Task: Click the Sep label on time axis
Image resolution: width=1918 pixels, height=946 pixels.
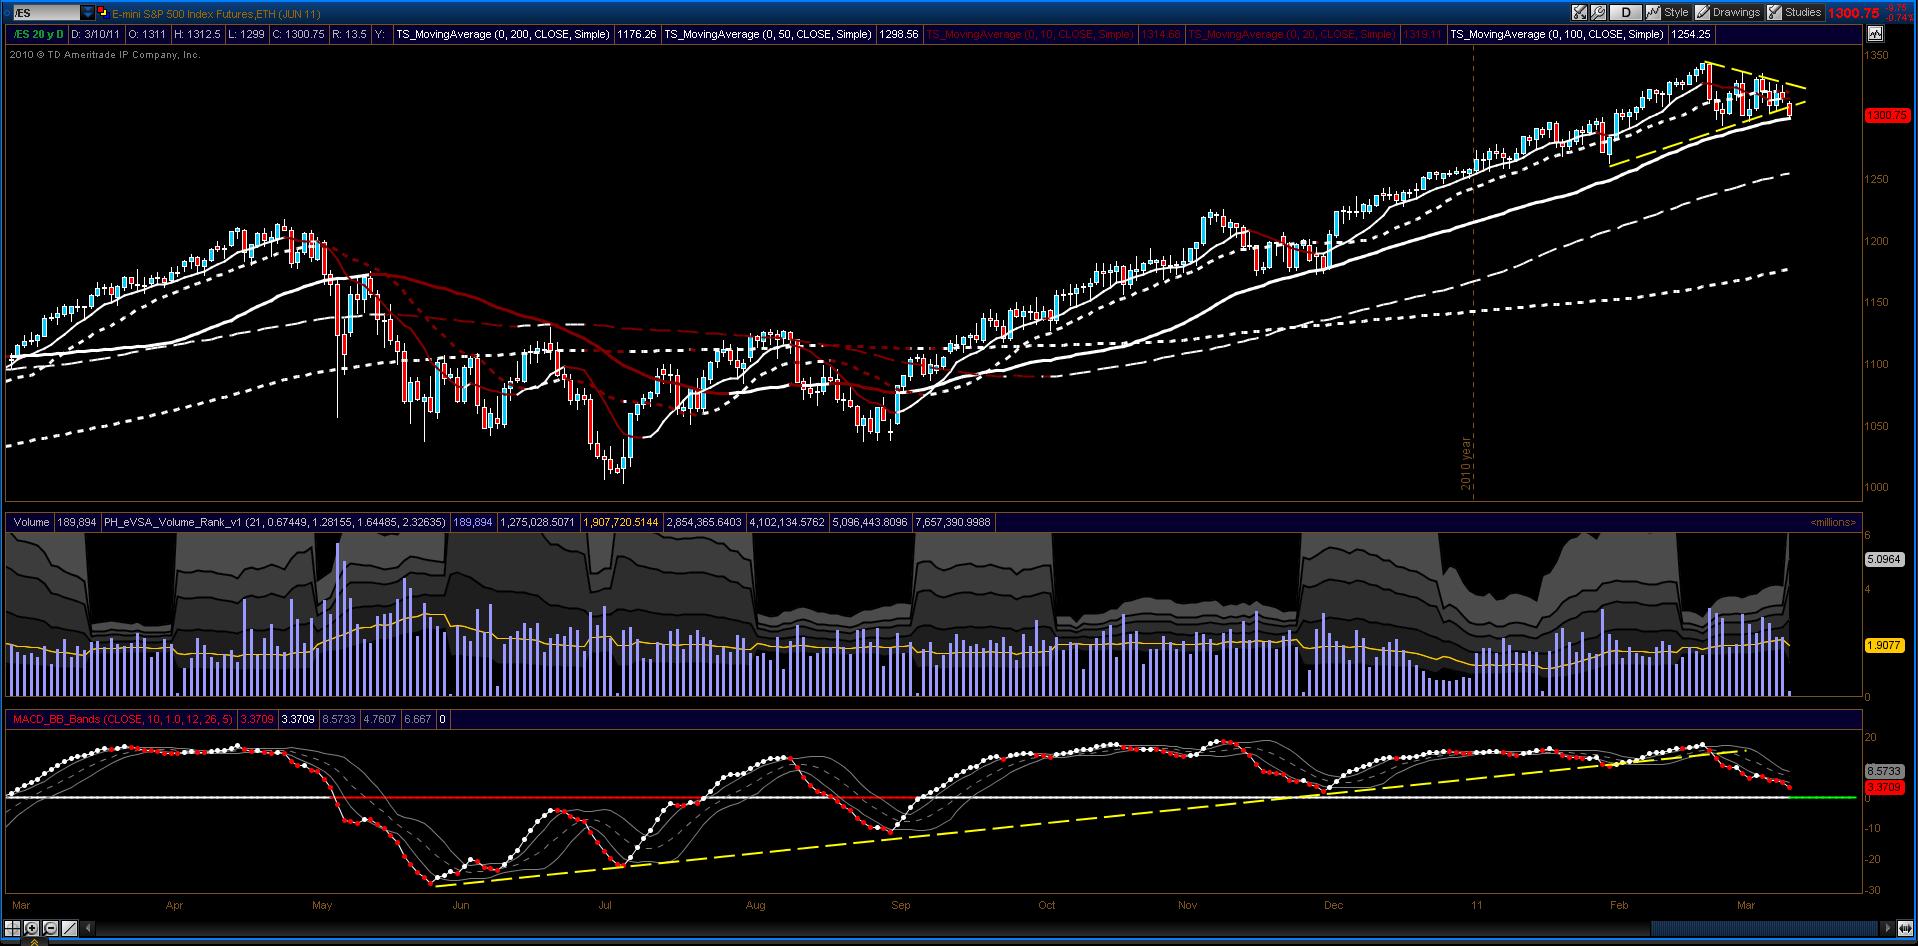Action: [901, 905]
